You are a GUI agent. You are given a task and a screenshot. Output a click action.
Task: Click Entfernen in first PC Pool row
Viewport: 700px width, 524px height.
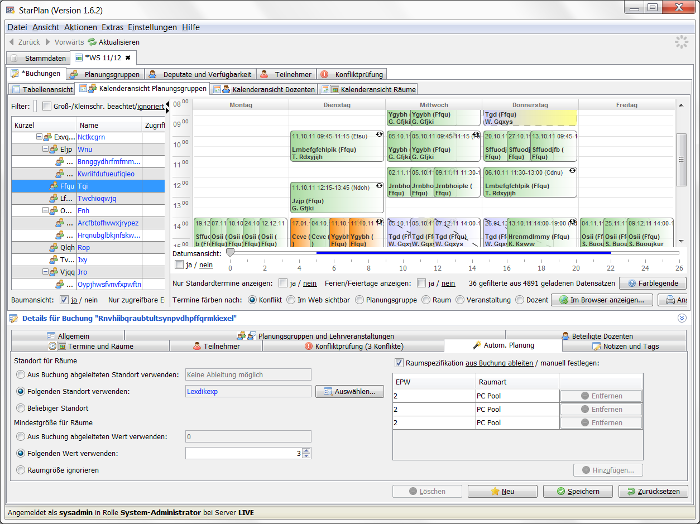pos(601,396)
